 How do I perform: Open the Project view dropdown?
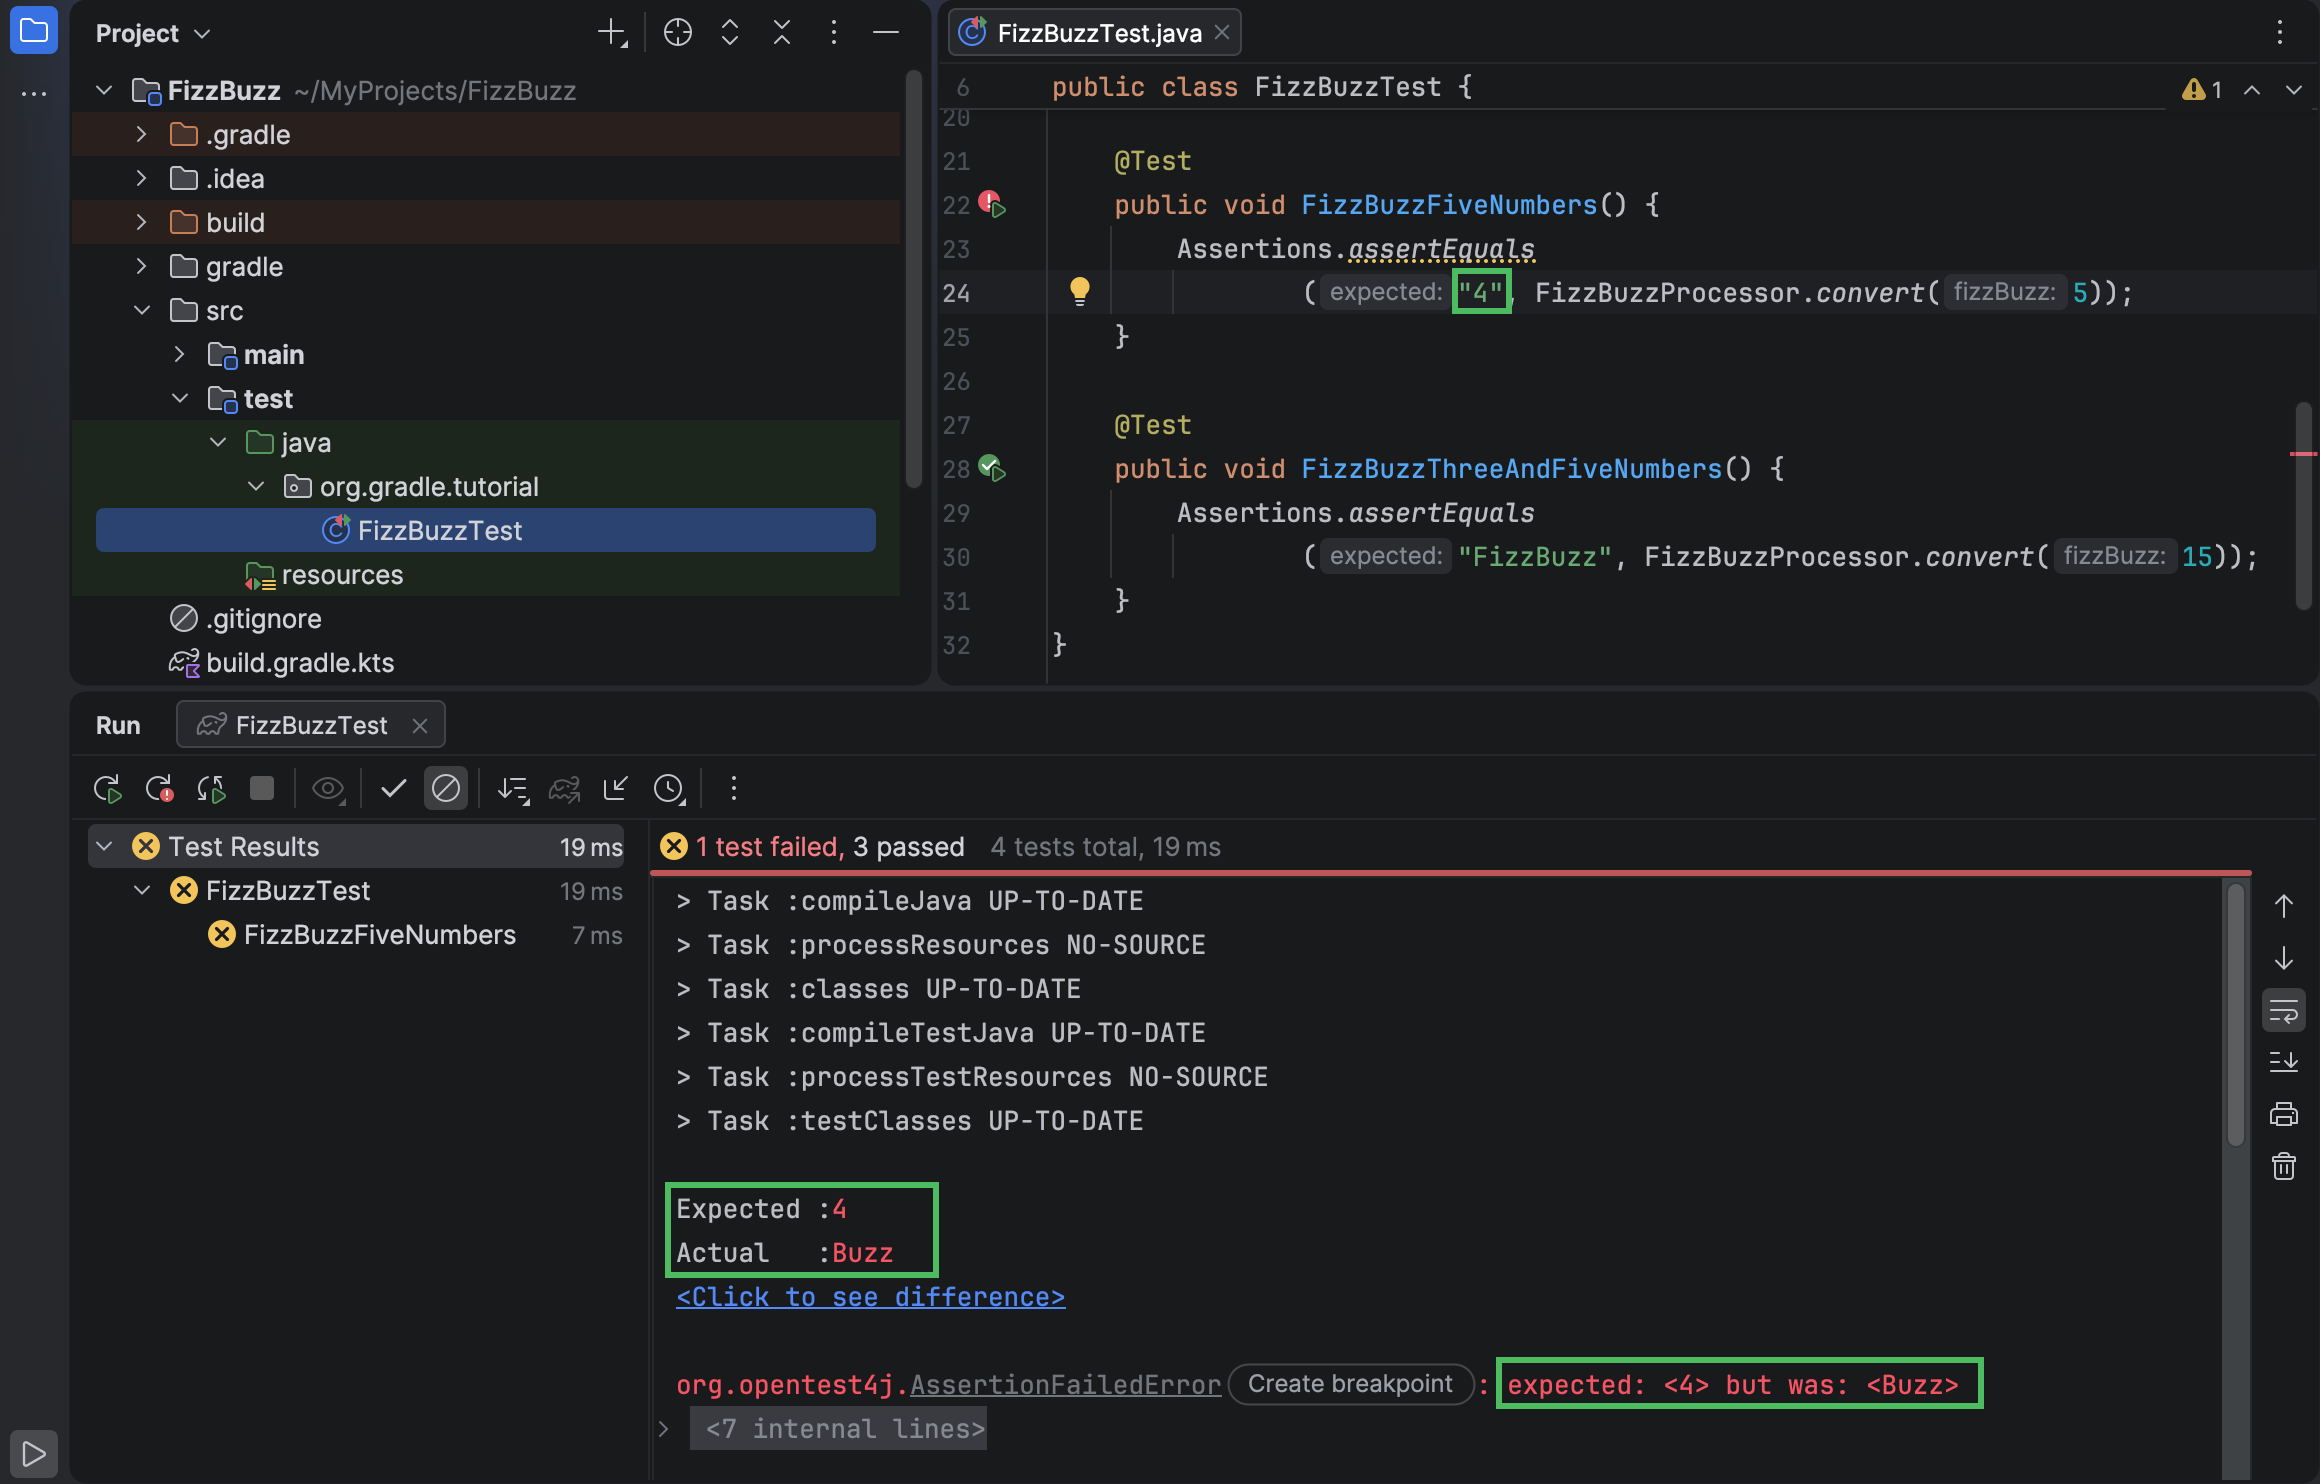tap(153, 33)
